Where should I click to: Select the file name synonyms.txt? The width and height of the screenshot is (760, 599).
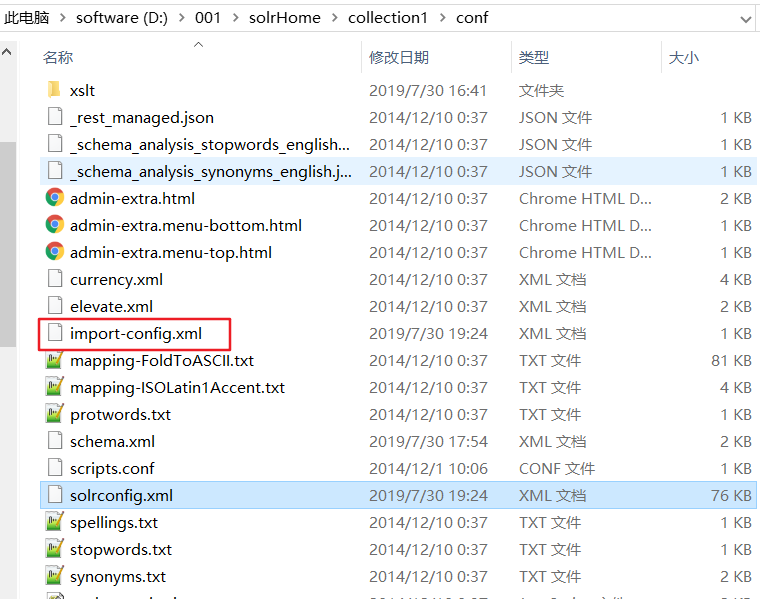point(118,577)
